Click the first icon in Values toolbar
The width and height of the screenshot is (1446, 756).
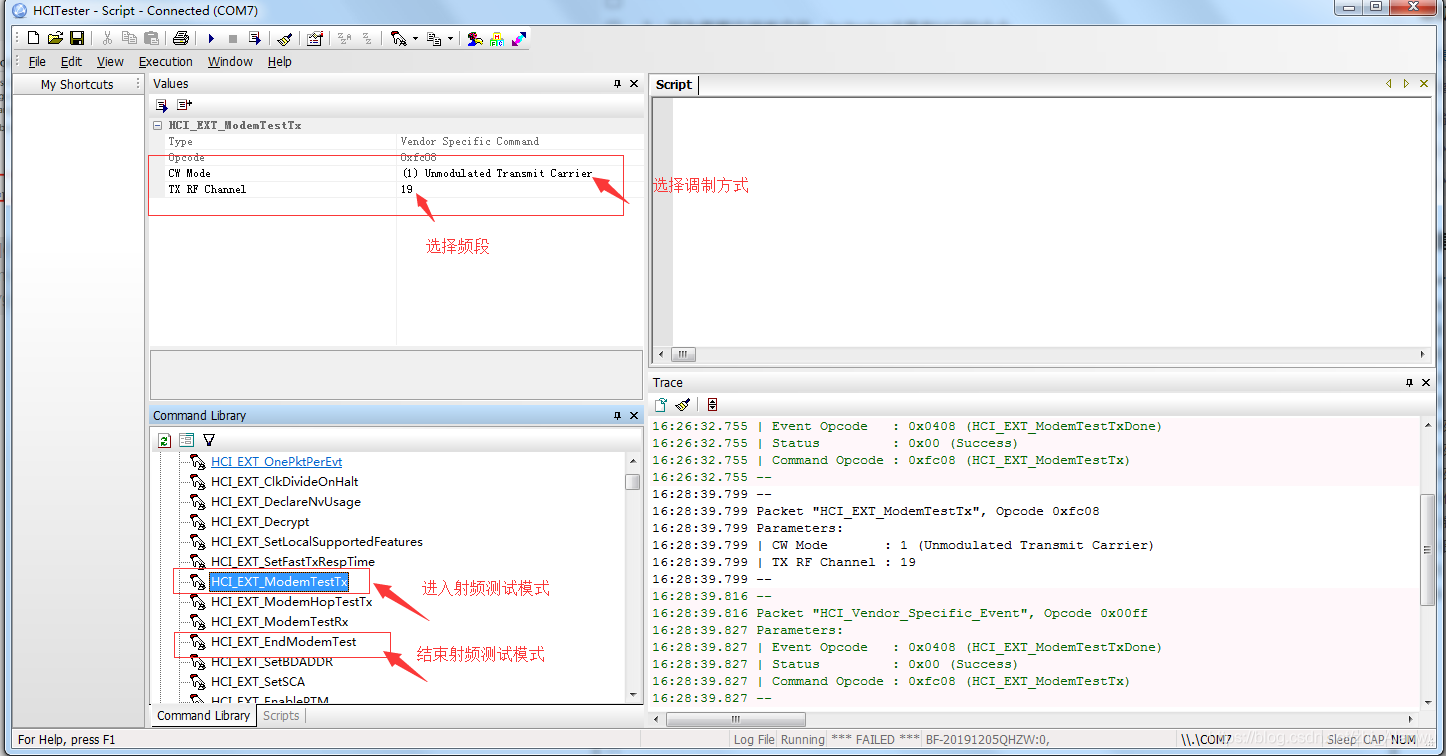pos(162,104)
